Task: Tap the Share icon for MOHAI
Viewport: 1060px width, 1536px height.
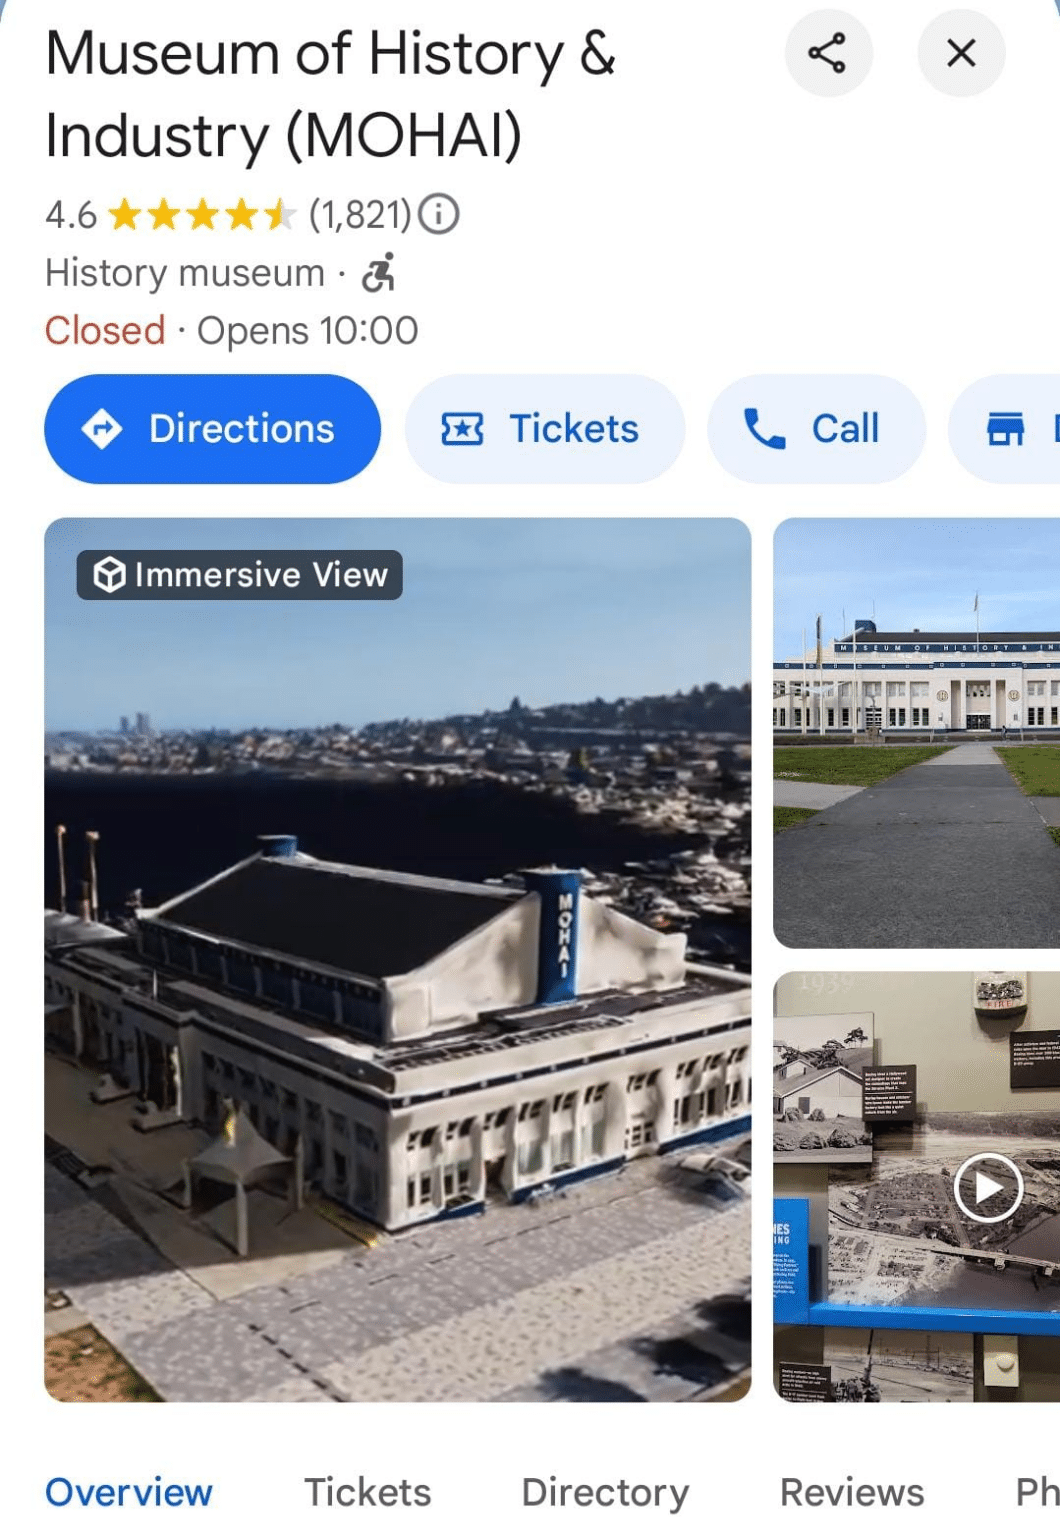Action: 828,54
